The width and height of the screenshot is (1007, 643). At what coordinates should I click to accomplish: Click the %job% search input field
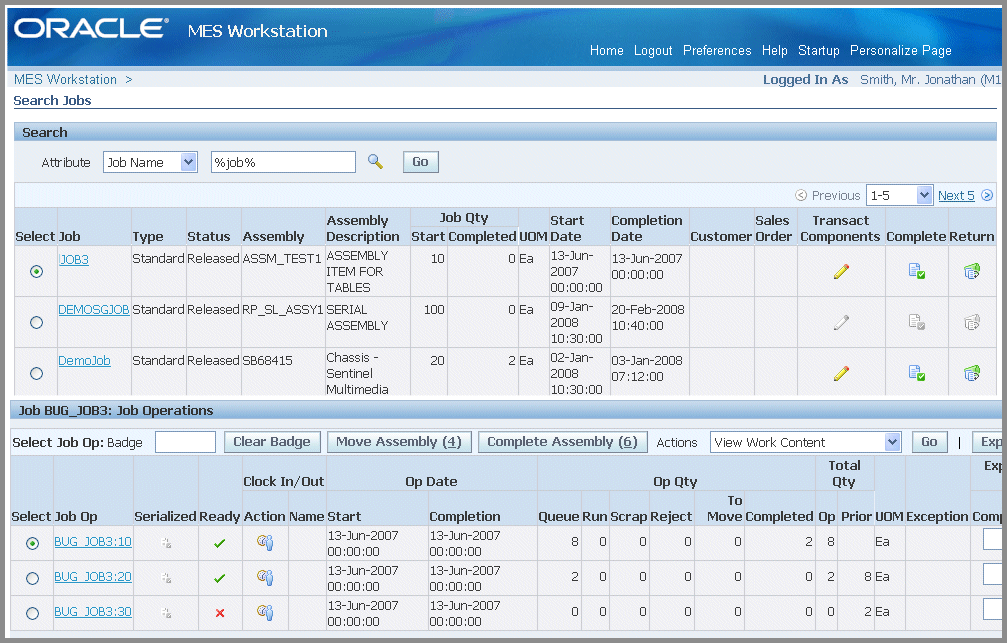pyautogui.click(x=283, y=162)
